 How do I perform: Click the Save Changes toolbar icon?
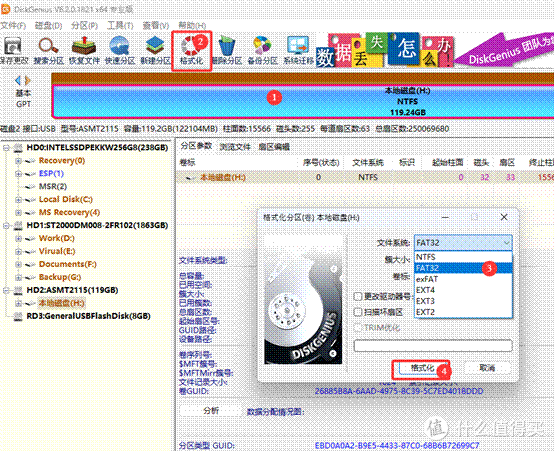tap(13, 50)
